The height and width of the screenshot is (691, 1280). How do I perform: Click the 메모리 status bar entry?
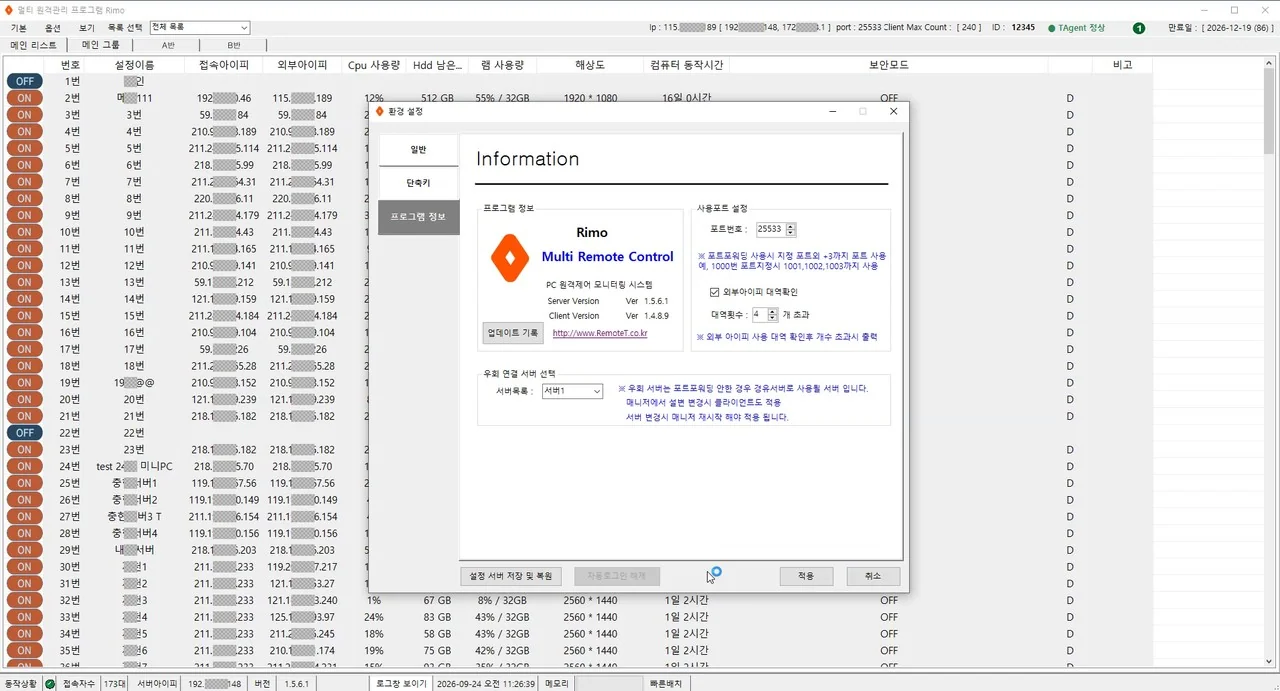[x=556, y=683]
